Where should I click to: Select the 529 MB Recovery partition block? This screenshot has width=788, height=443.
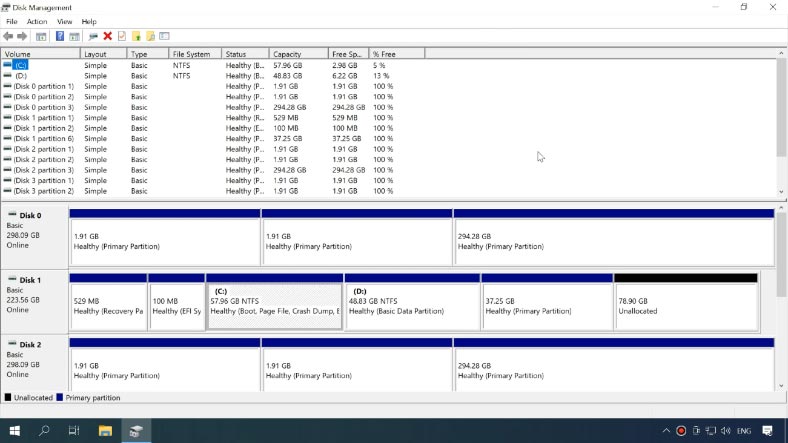pyautogui.click(x=108, y=302)
